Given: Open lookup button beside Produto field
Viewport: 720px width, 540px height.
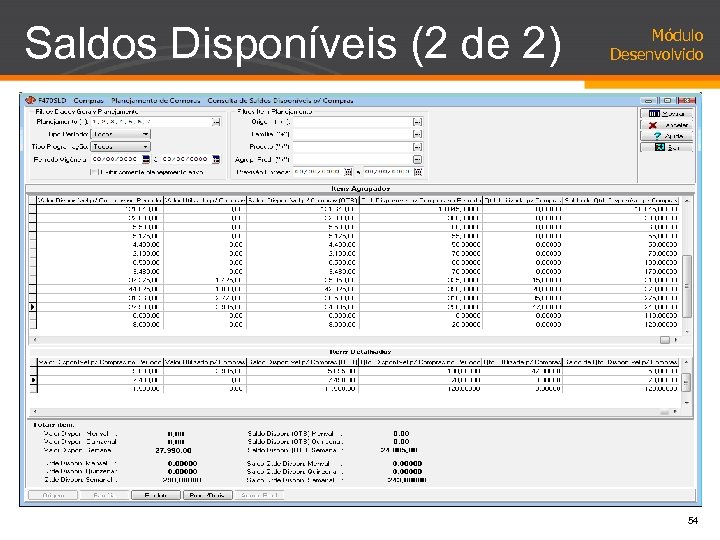Looking at the screenshot, I should (x=417, y=147).
